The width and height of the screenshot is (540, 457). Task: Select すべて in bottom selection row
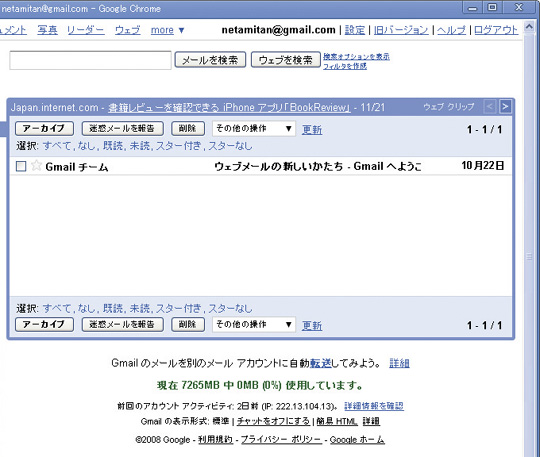[57, 308]
